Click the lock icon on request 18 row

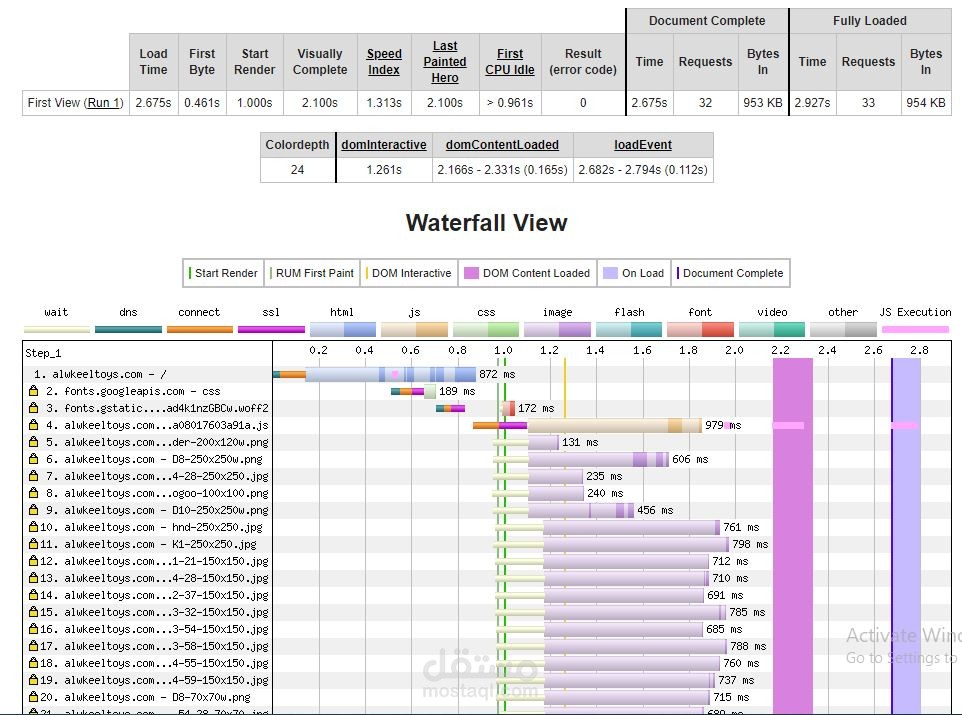(x=33, y=663)
